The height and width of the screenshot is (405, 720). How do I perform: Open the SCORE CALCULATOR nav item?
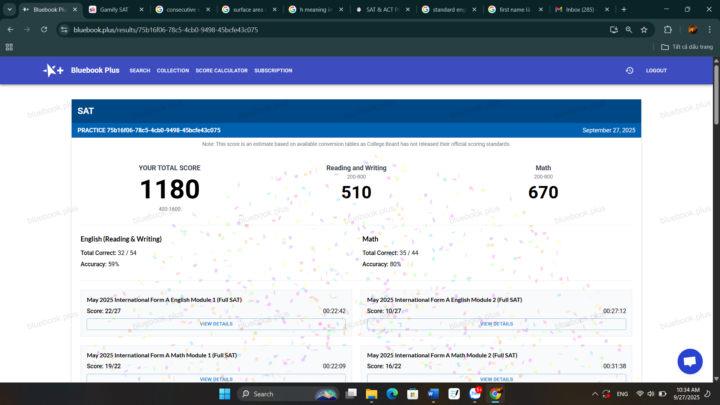pos(221,71)
